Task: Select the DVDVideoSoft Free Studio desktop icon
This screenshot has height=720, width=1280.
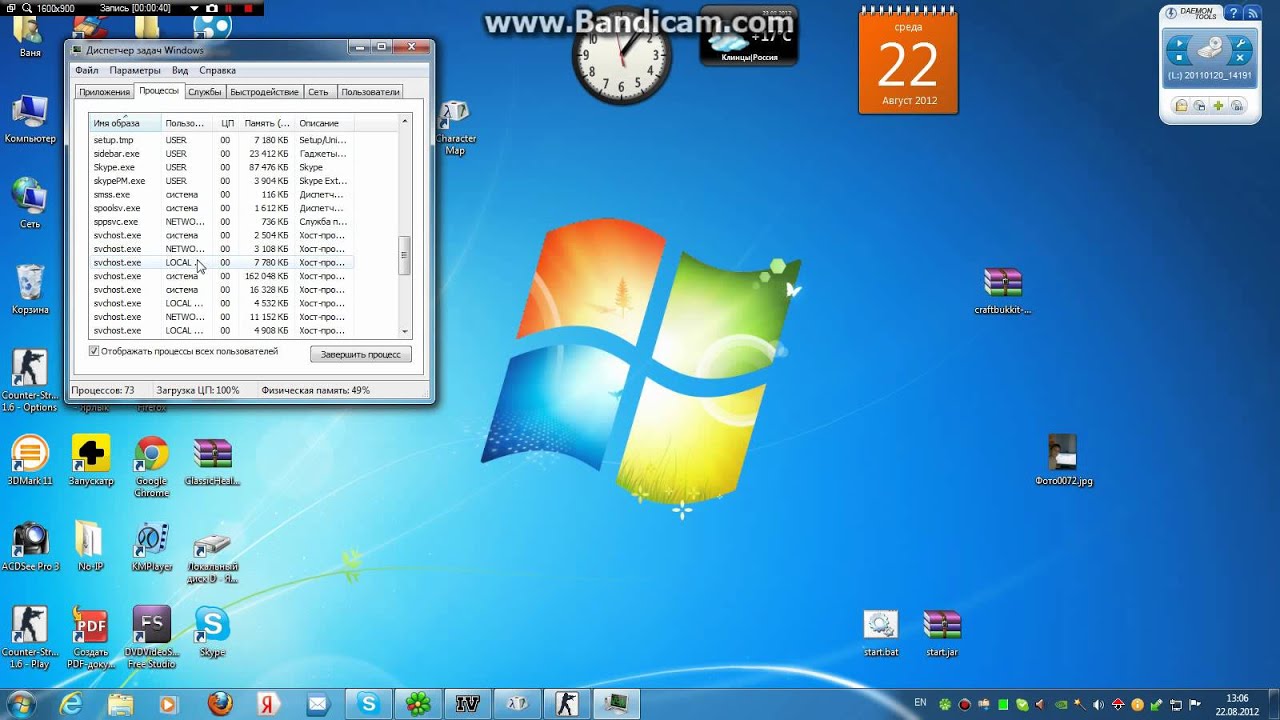Action: click(152, 637)
